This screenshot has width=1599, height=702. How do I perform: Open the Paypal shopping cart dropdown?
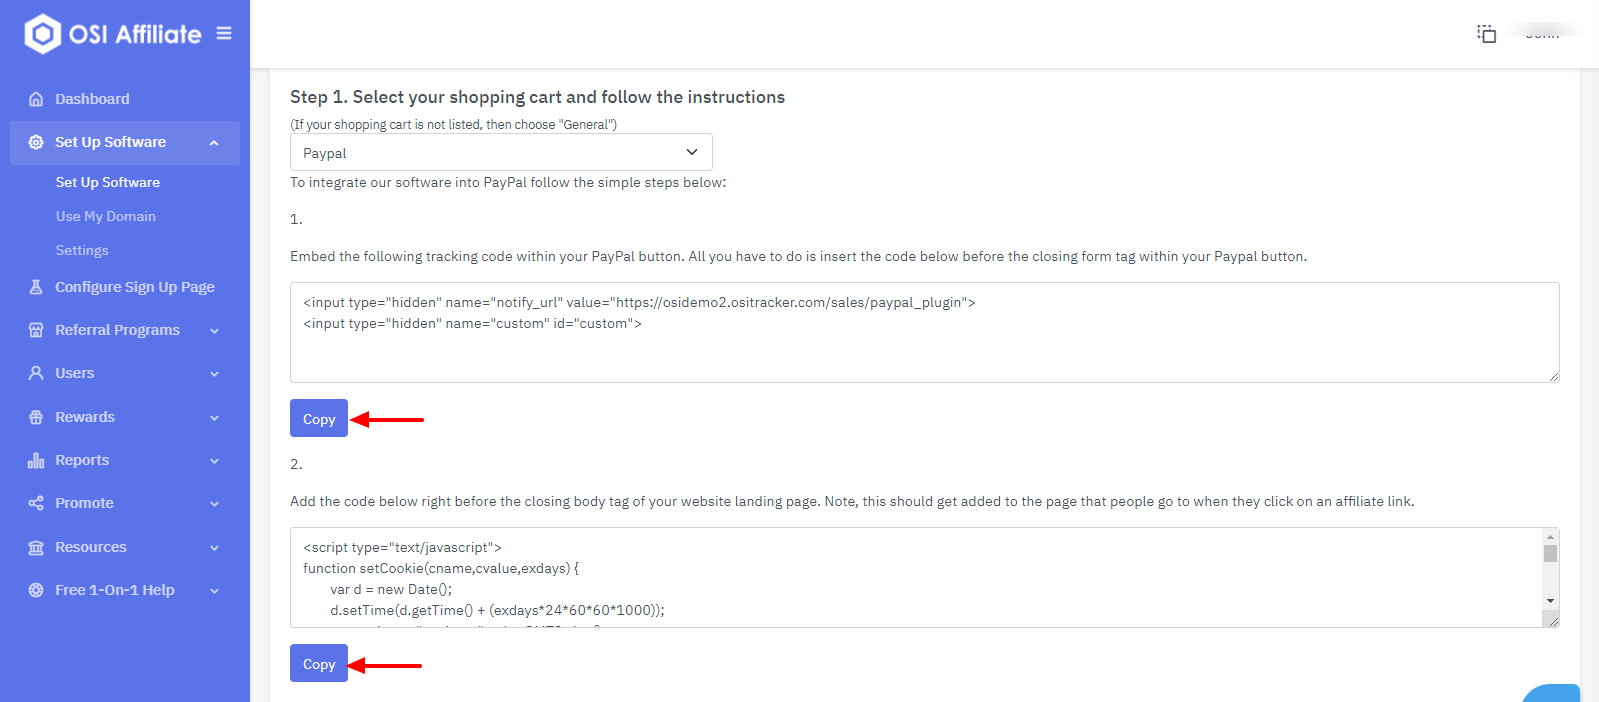click(501, 152)
